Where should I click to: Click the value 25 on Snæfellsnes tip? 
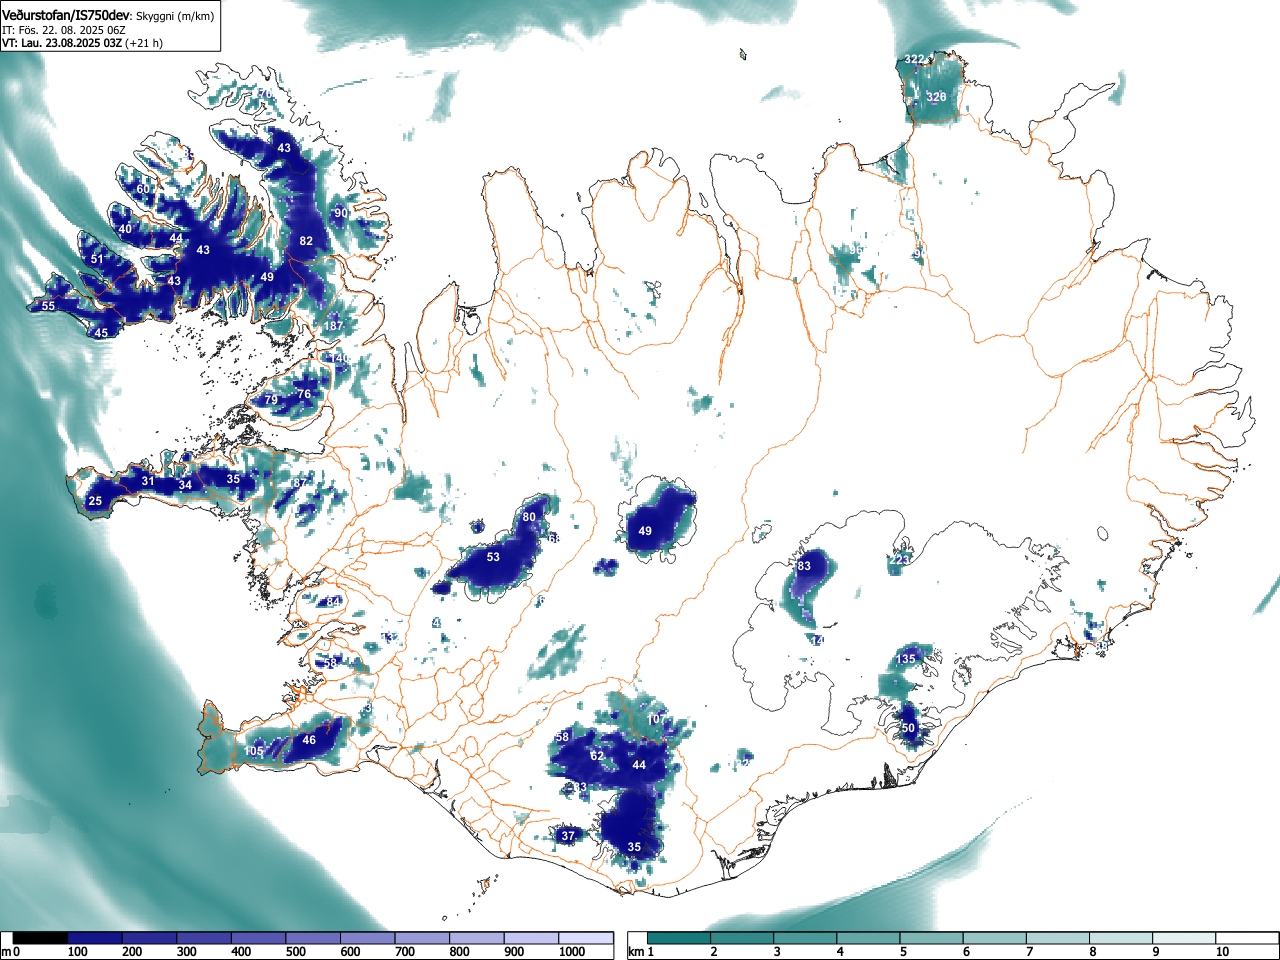pyautogui.click(x=95, y=501)
